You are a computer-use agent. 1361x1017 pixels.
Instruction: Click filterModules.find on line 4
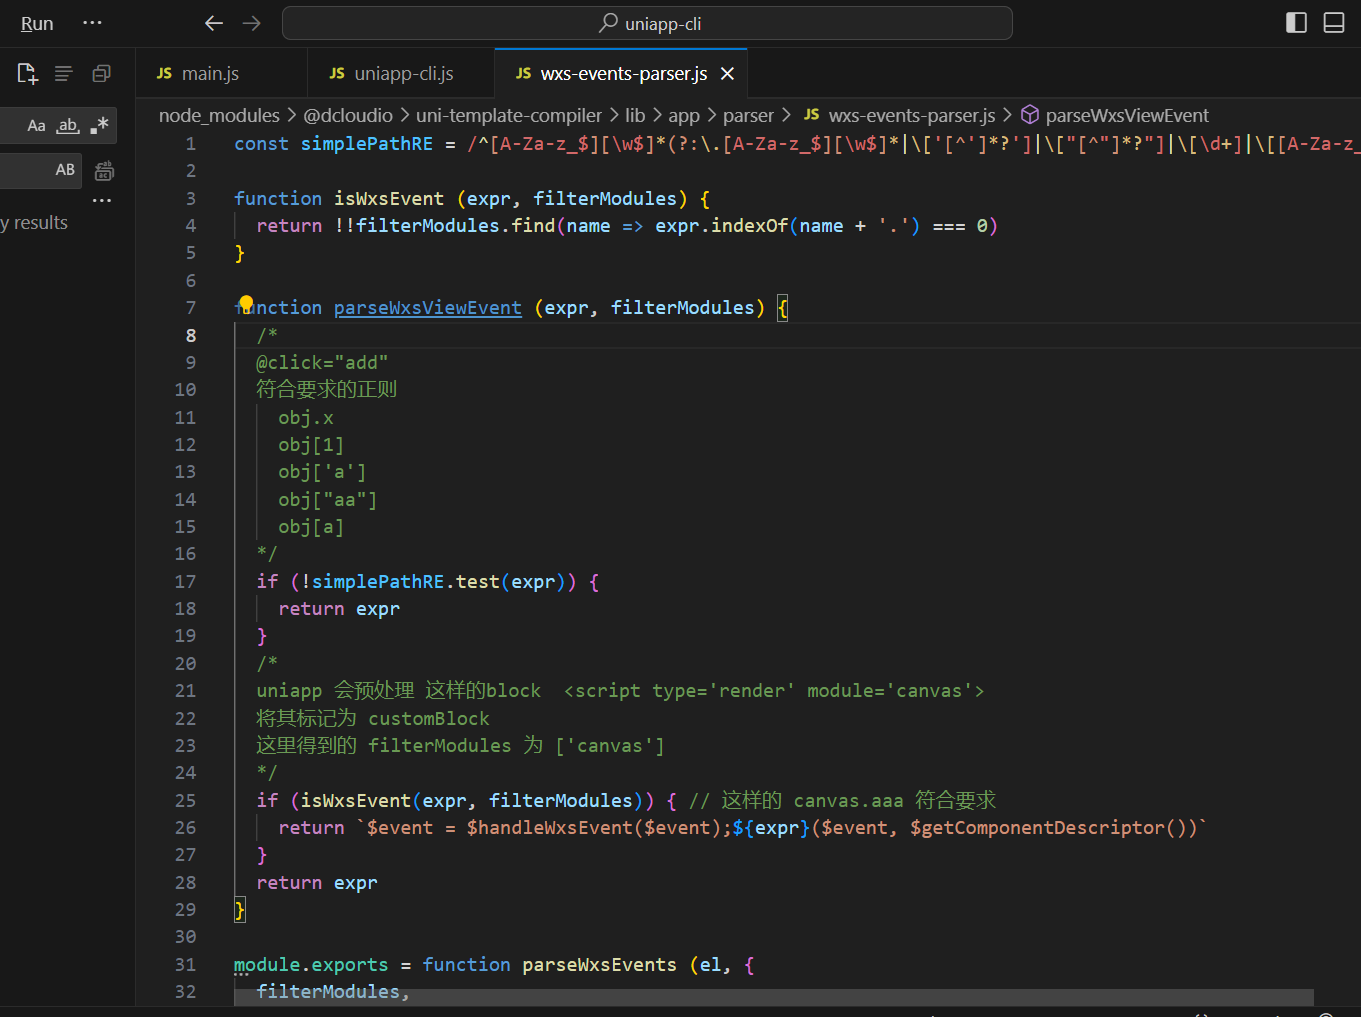point(455,226)
